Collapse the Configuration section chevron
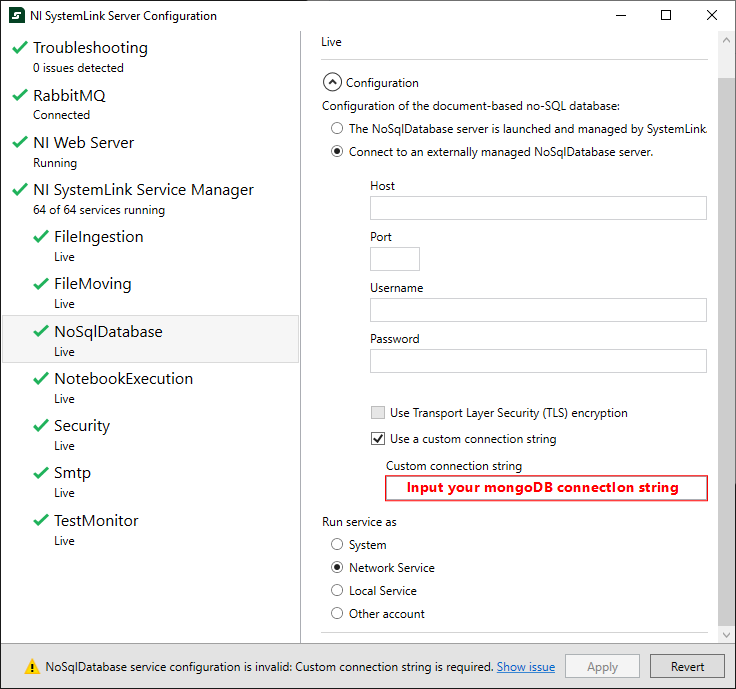 [x=332, y=82]
